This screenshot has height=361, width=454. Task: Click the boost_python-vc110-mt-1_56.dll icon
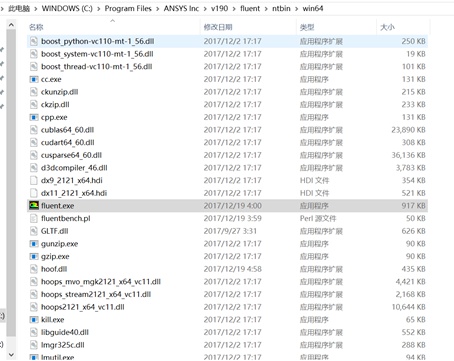(34, 41)
